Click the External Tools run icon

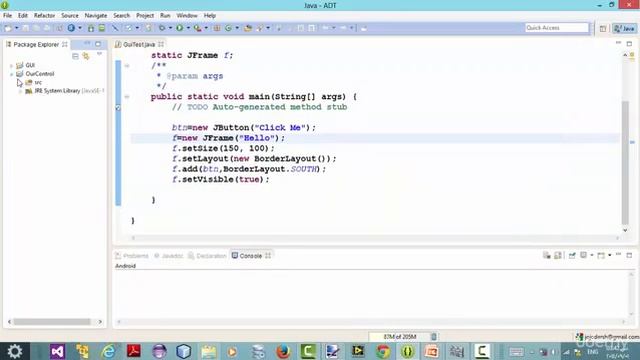(198, 28)
